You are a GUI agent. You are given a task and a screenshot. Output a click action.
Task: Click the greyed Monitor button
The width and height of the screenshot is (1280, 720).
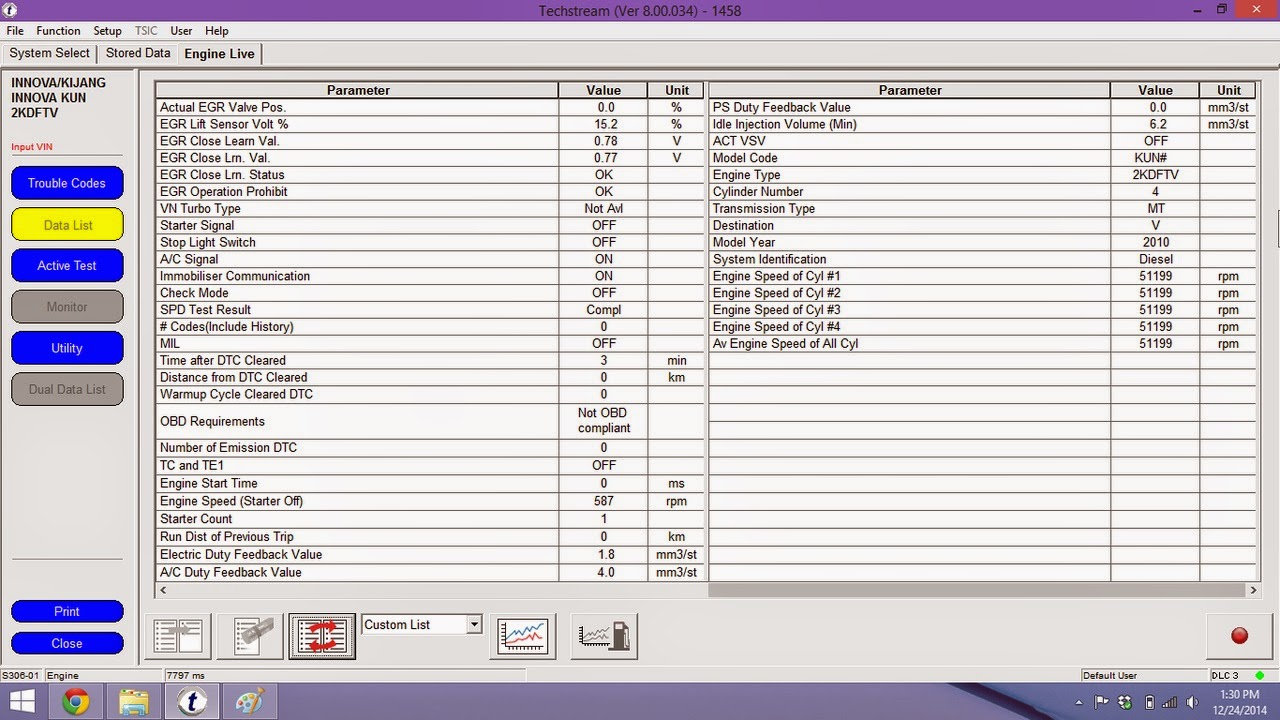(x=67, y=307)
